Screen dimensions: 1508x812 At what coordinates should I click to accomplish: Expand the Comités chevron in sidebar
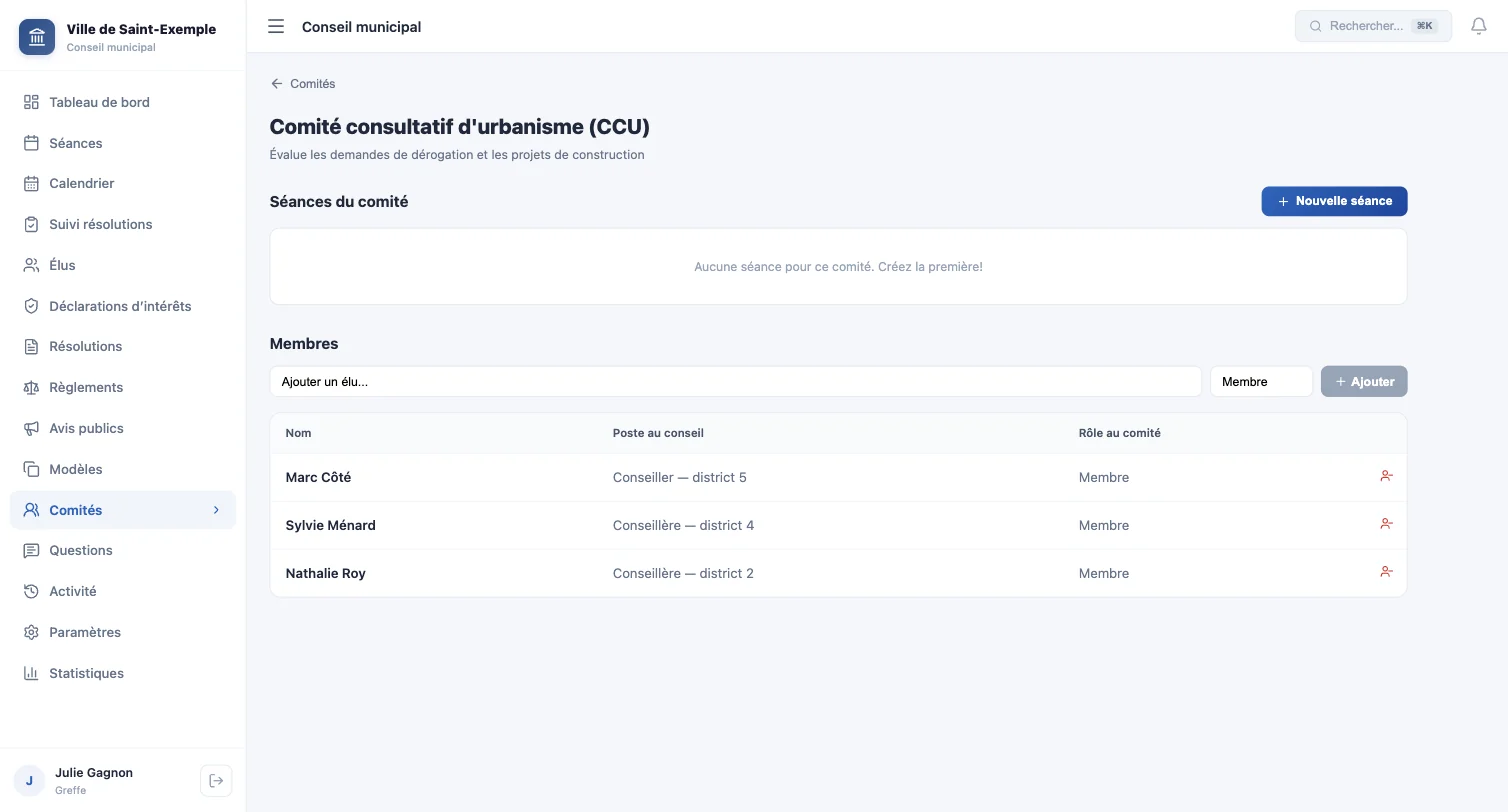tap(216, 510)
